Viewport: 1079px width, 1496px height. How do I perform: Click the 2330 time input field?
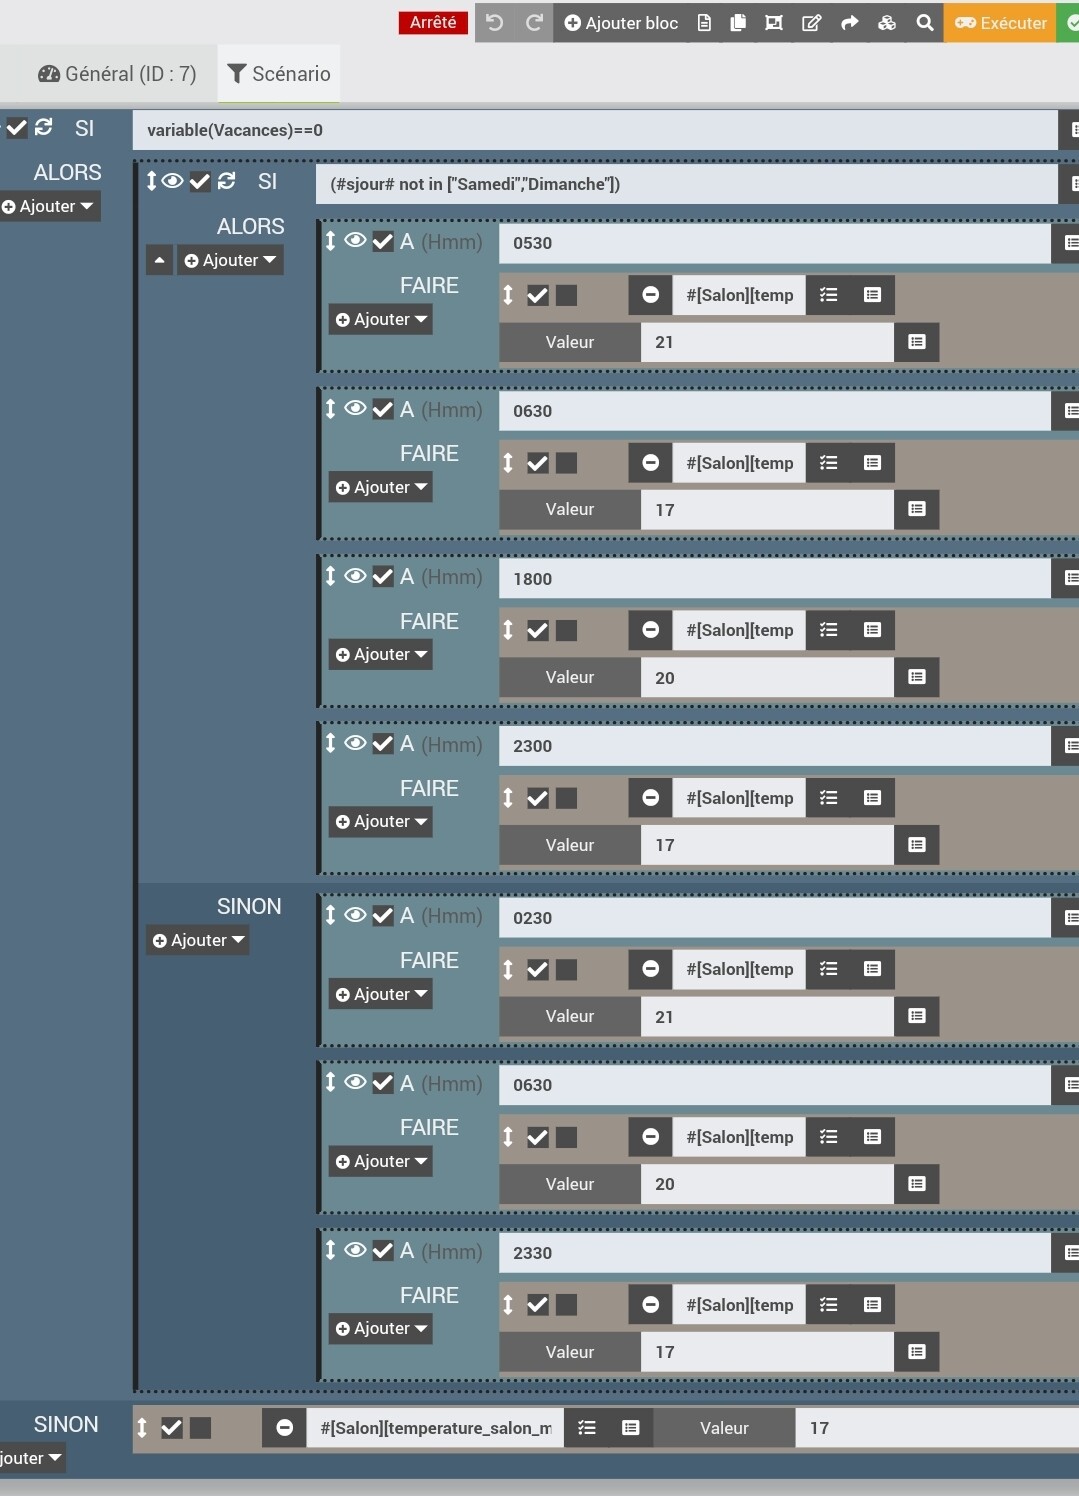coord(775,1253)
